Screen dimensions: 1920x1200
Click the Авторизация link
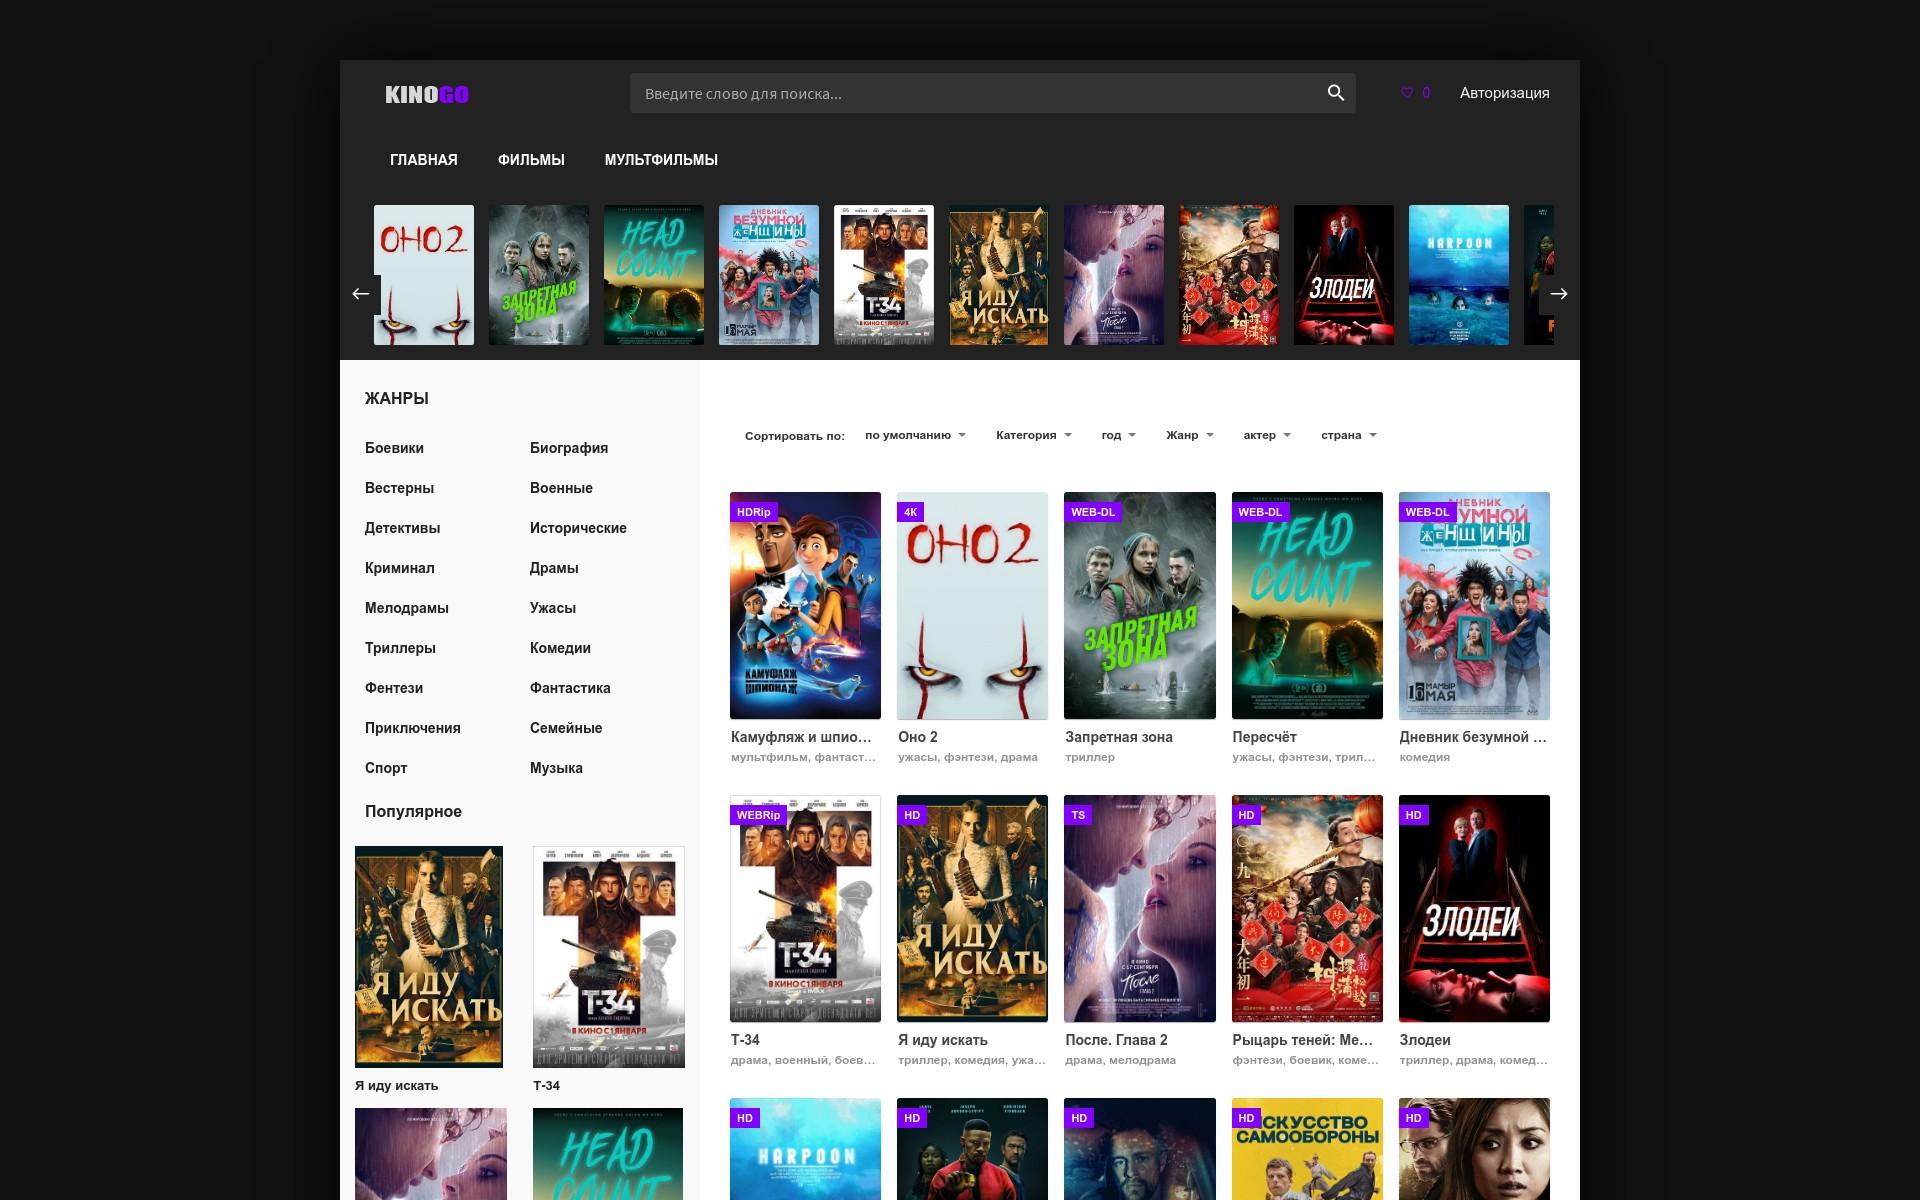tap(1504, 93)
